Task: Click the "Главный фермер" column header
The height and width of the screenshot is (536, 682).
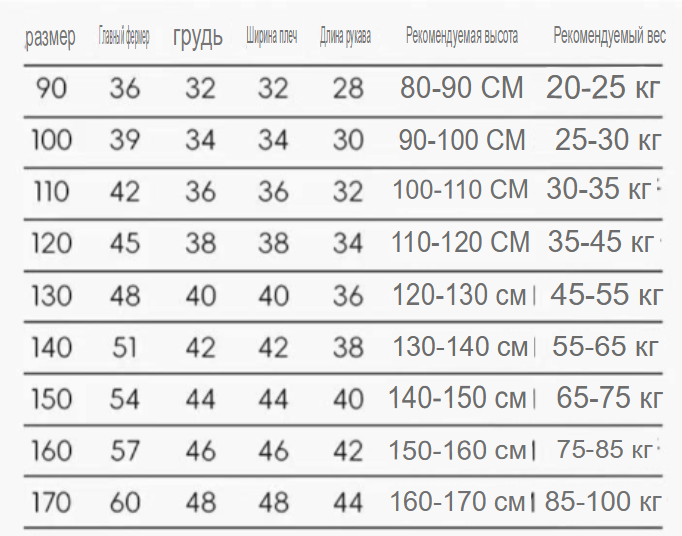Action: click(x=124, y=36)
